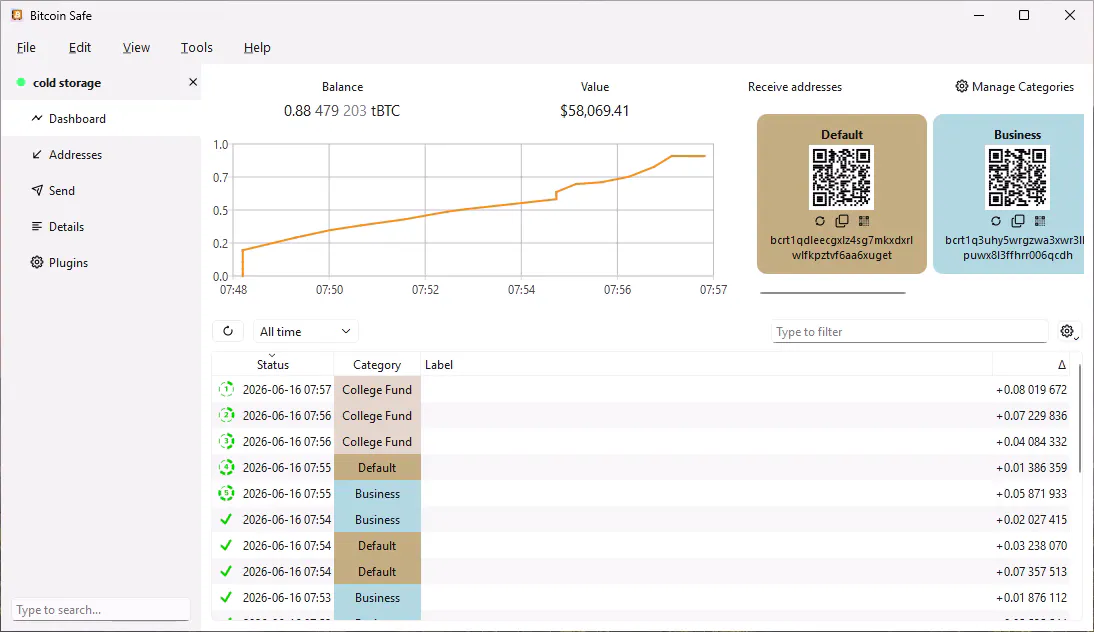Select the College Fund category on +0.08 019 672 row
The height and width of the screenshot is (632, 1094).
click(x=377, y=389)
